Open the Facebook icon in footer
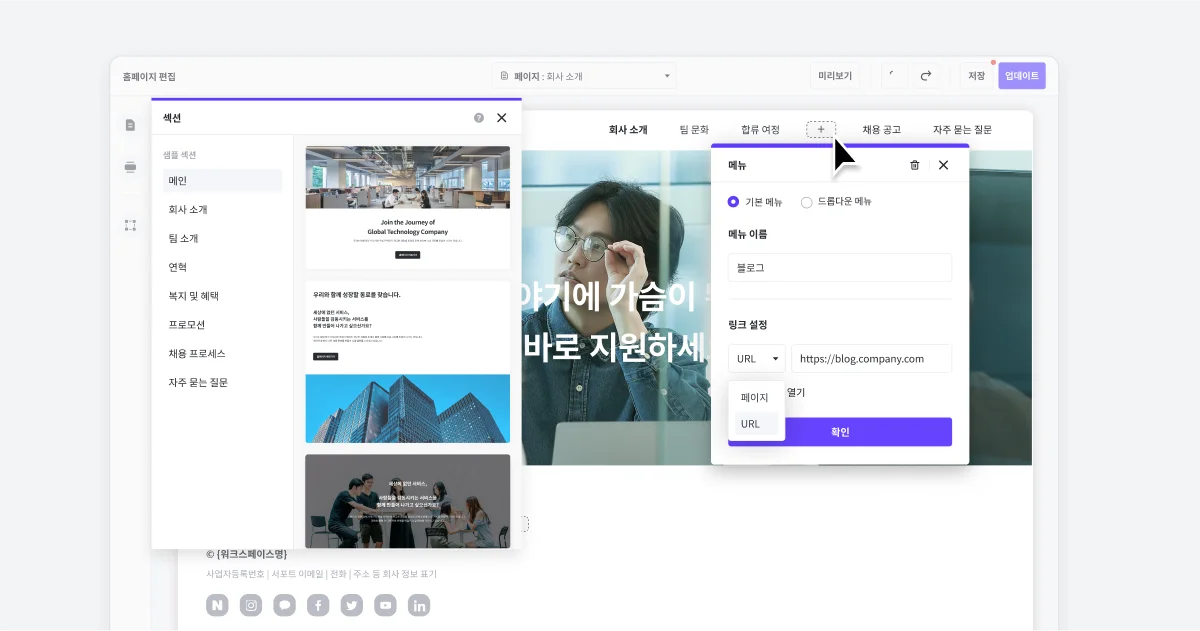 click(318, 605)
